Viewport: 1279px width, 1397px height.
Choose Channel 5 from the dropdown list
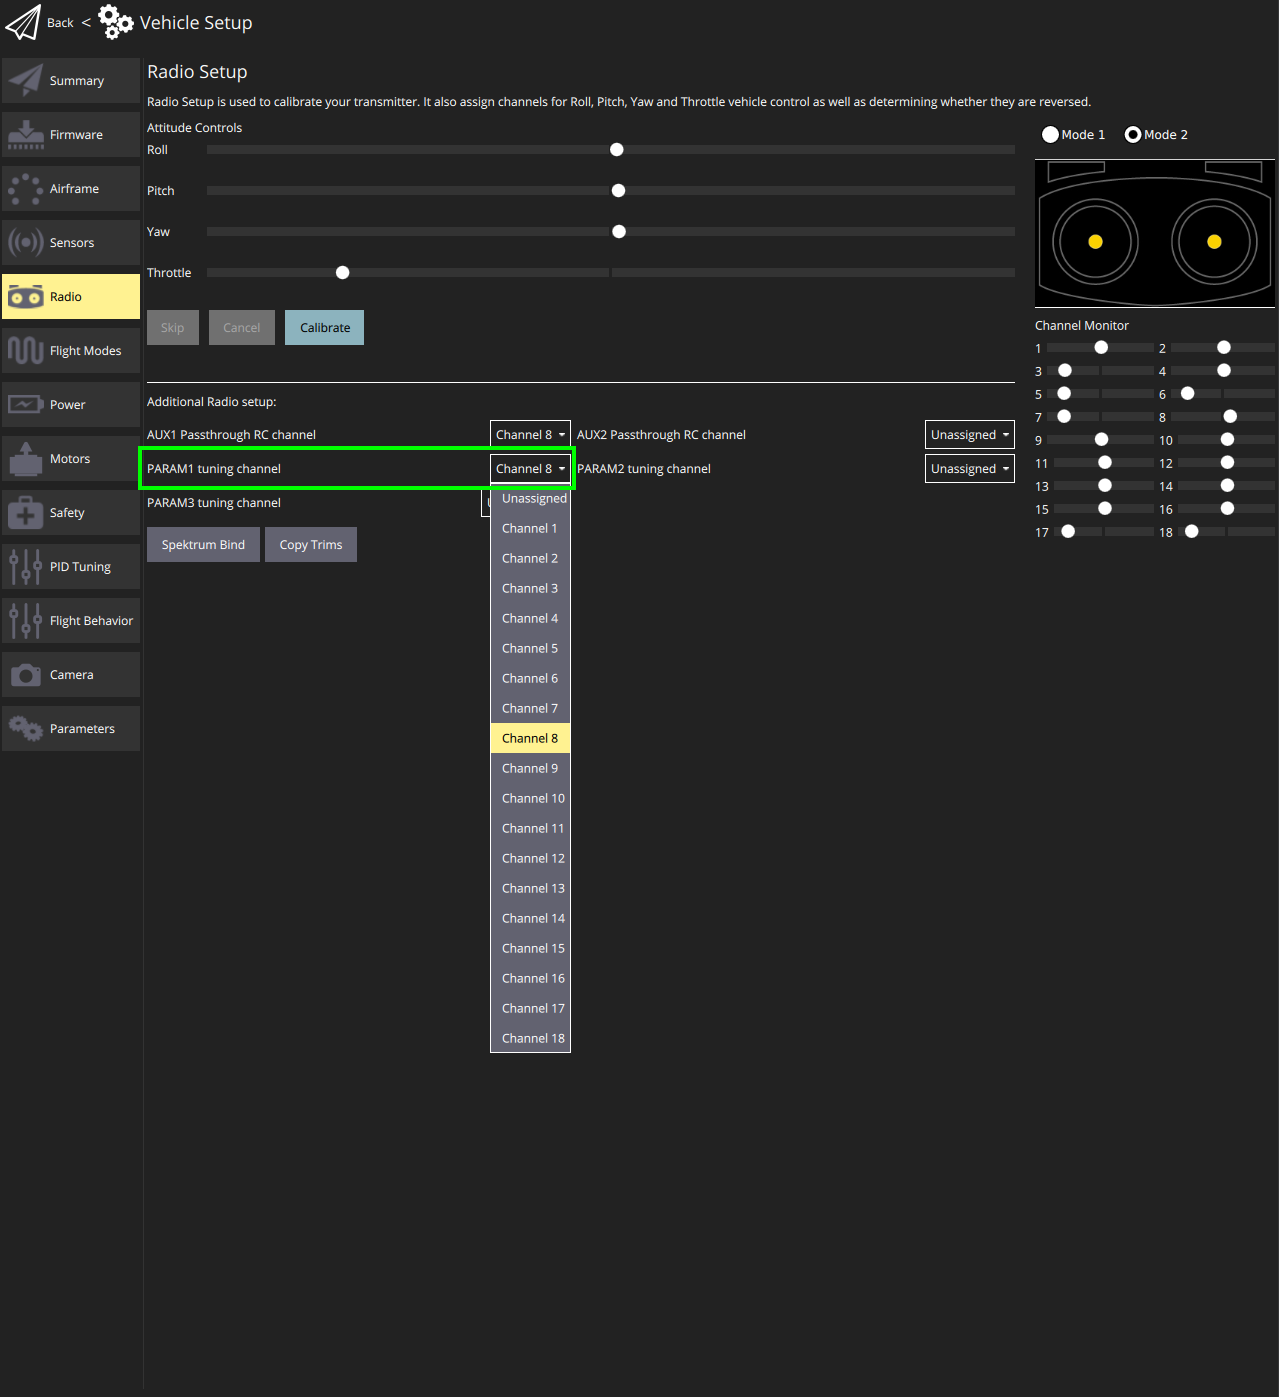[530, 648]
